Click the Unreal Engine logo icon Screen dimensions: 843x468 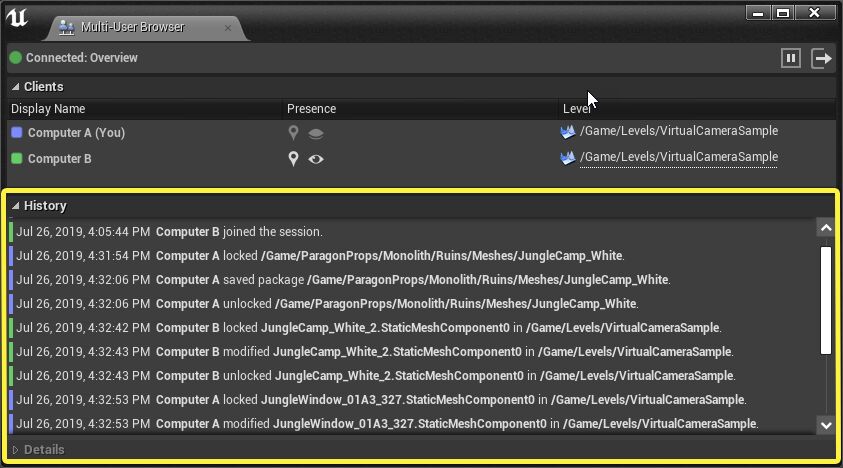point(17,18)
